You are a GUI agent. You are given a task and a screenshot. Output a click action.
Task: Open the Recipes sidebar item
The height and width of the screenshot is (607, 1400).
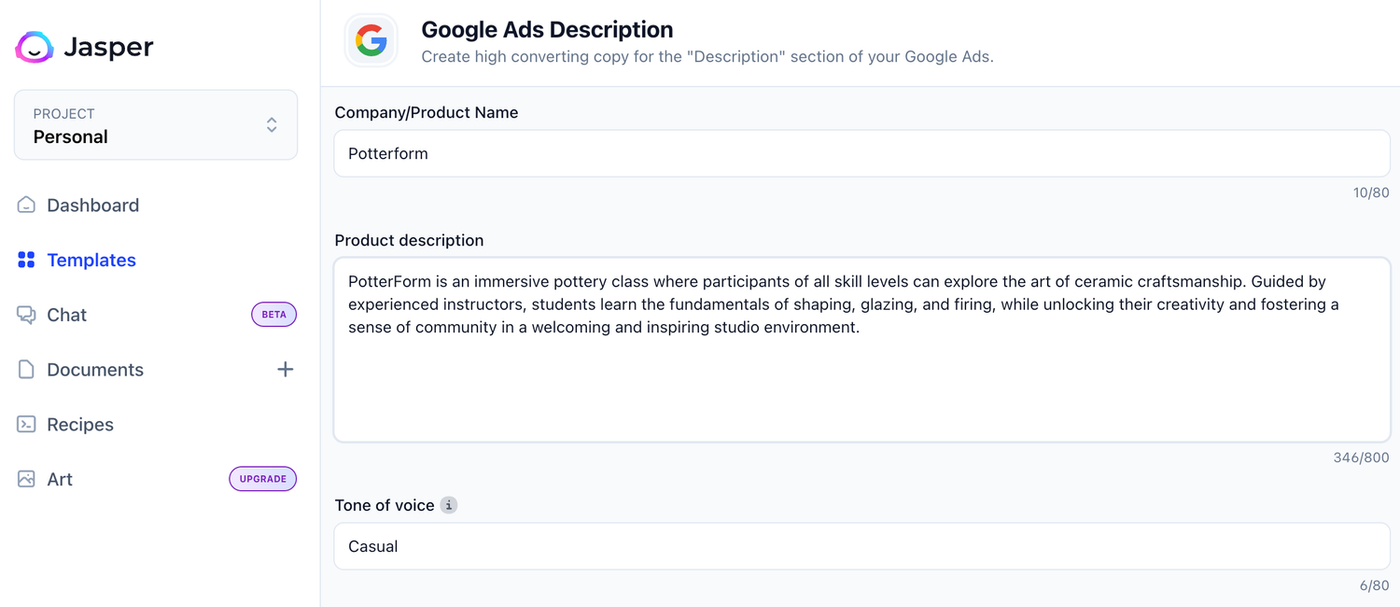(x=80, y=424)
